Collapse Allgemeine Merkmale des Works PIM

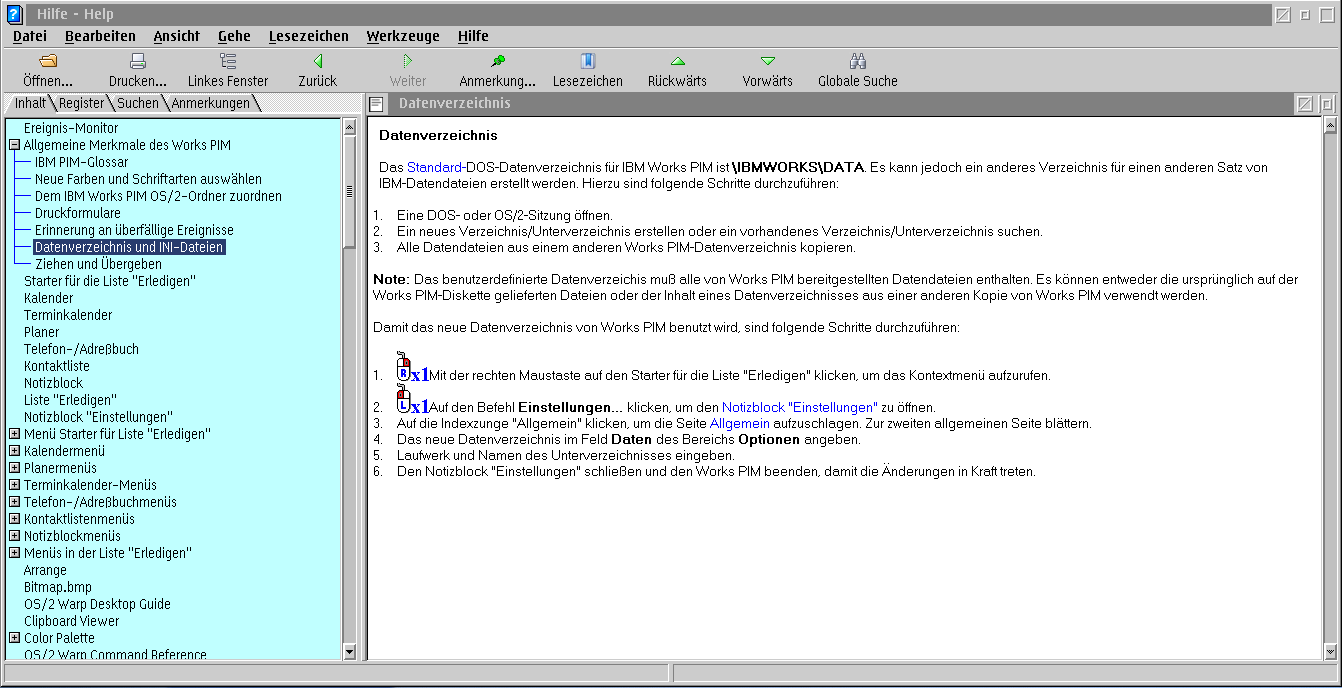point(15,145)
